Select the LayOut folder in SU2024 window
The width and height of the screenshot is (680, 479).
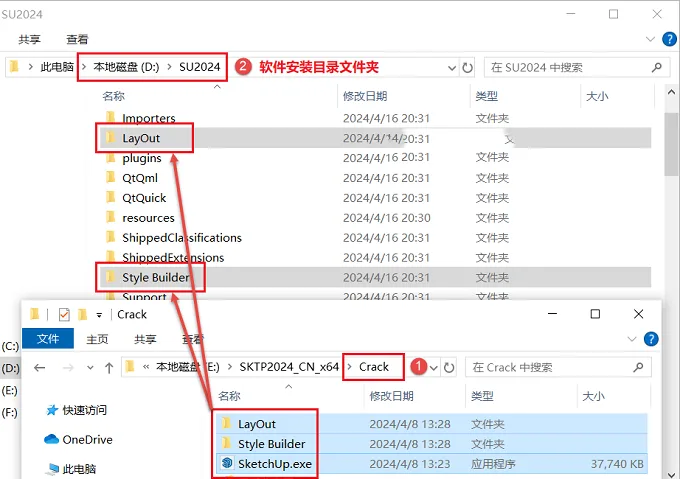click(x=141, y=138)
